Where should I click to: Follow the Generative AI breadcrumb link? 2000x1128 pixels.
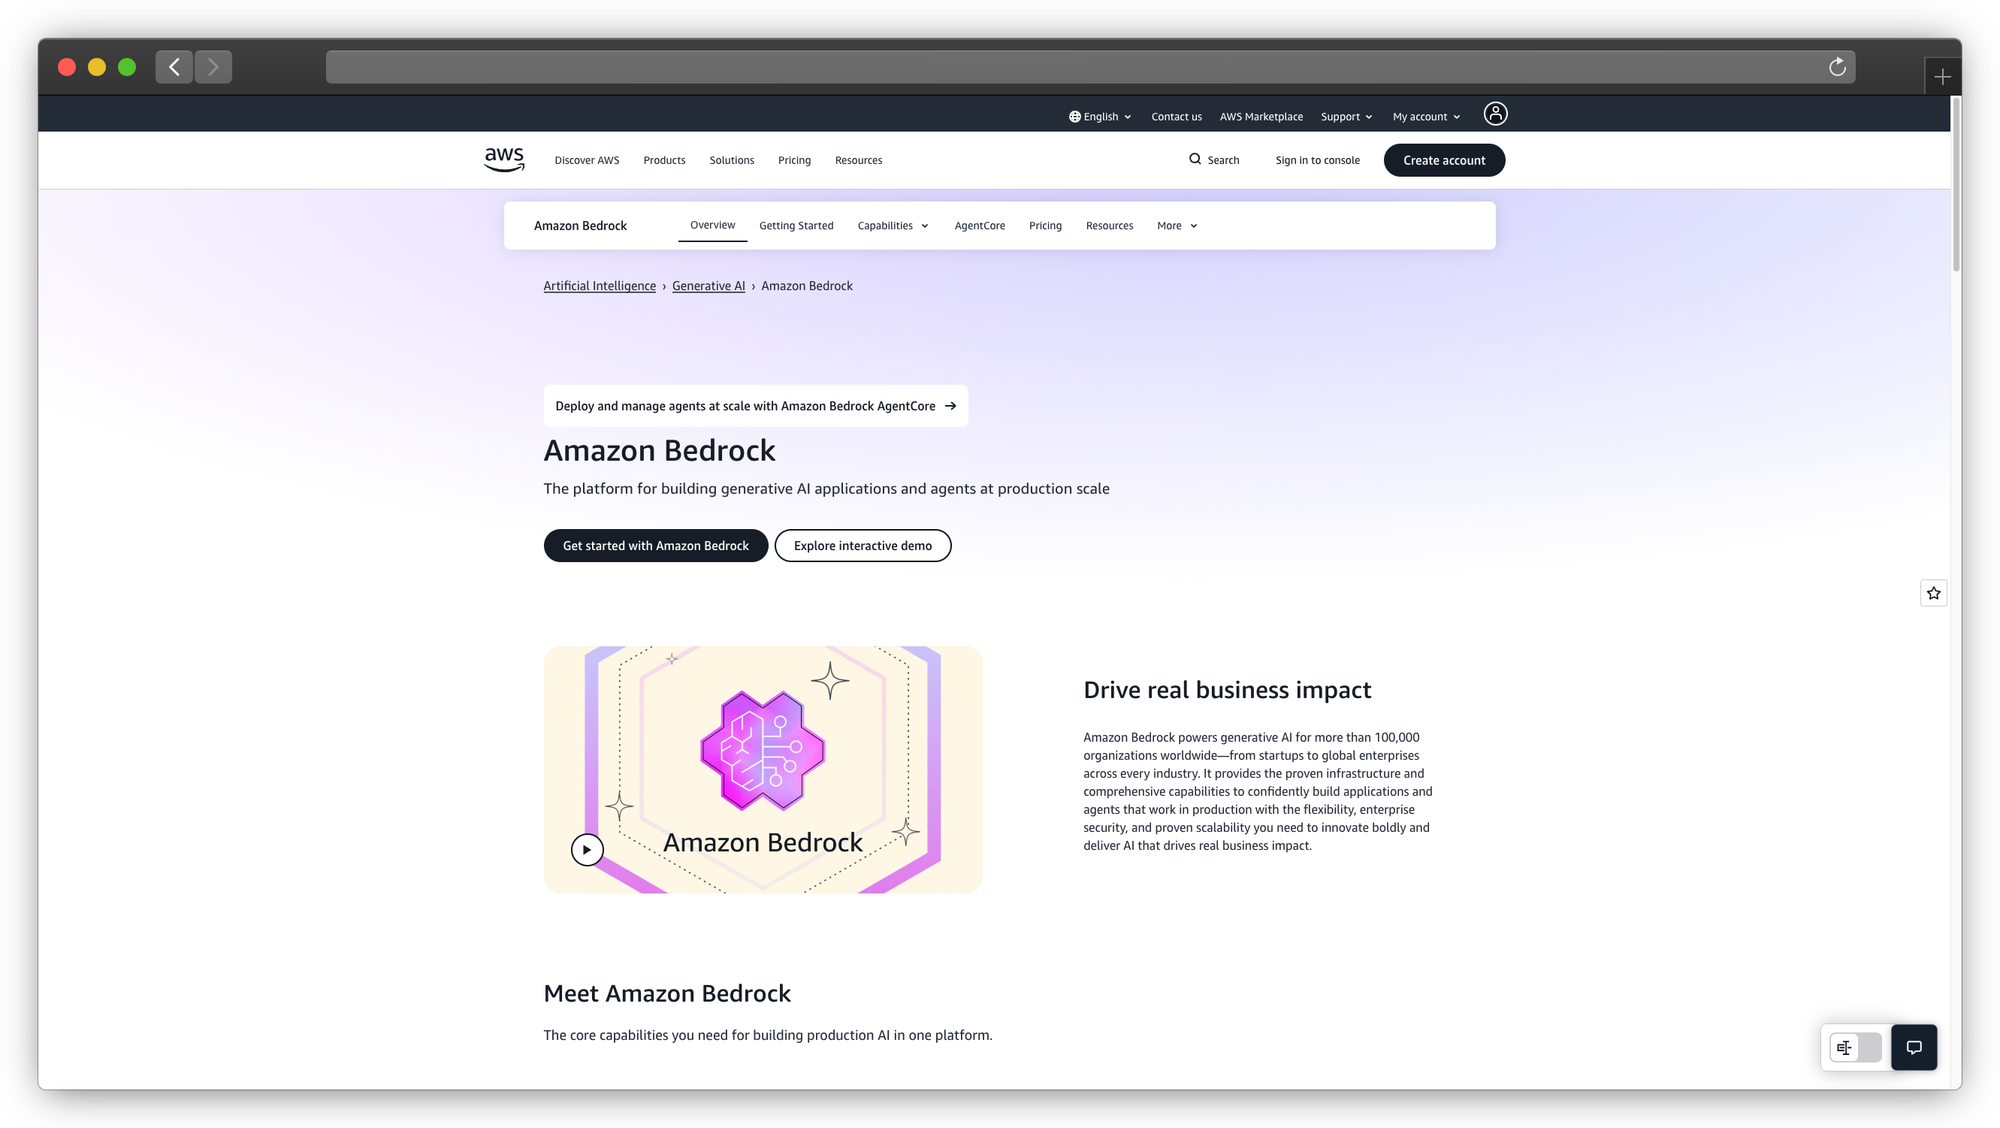[x=708, y=286]
